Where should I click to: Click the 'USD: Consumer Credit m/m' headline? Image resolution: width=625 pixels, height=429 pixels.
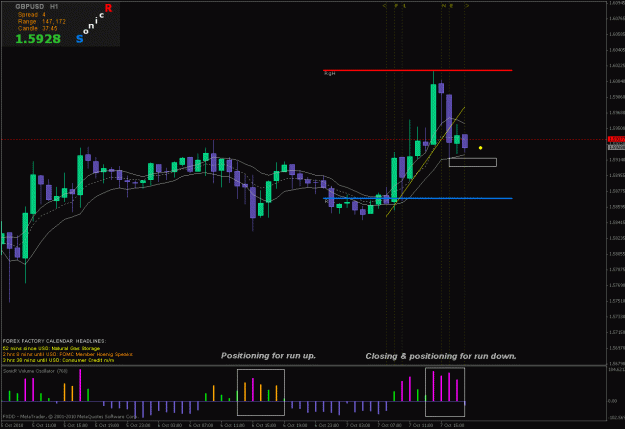82,360
